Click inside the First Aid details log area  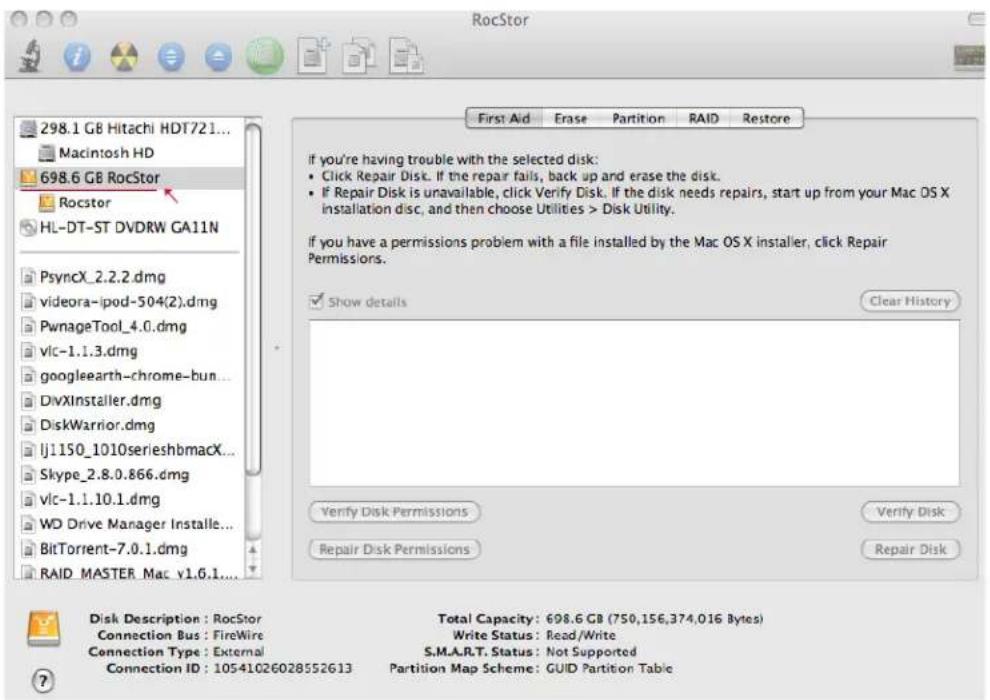634,403
